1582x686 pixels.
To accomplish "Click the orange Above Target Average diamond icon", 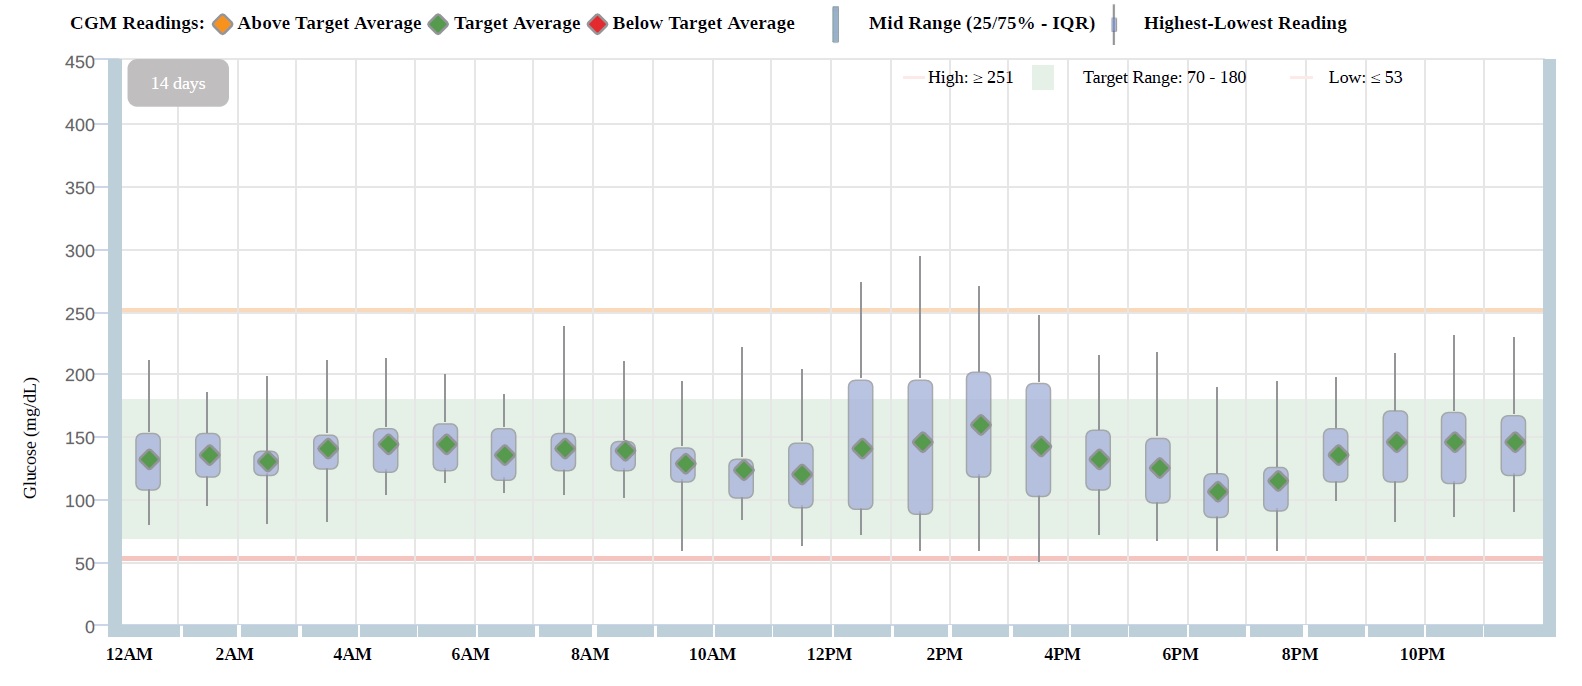I will click(222, 24).
